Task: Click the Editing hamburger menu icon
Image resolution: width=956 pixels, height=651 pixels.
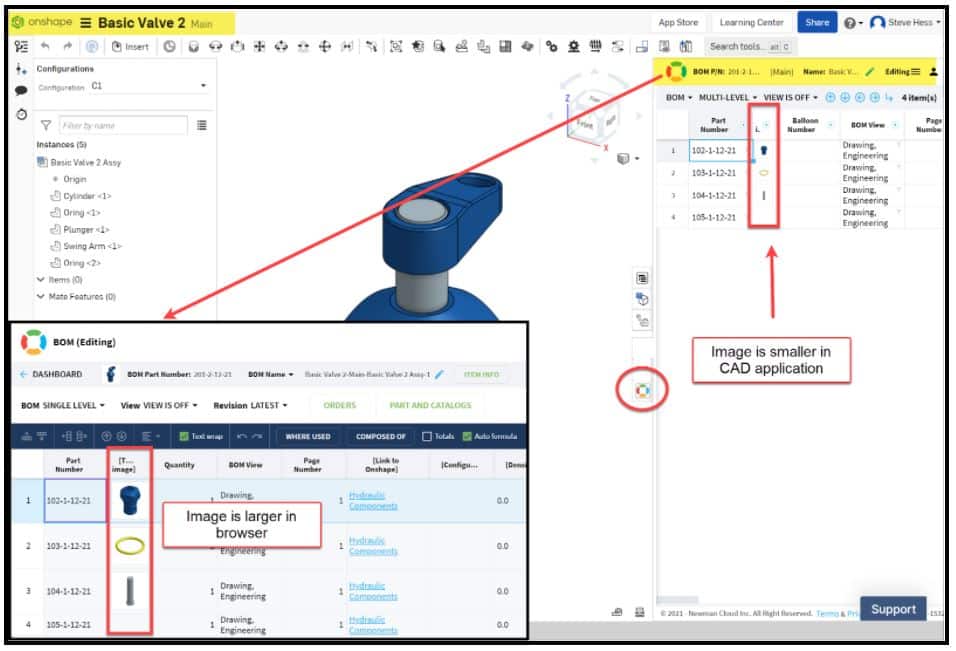Action: (915, 72)
